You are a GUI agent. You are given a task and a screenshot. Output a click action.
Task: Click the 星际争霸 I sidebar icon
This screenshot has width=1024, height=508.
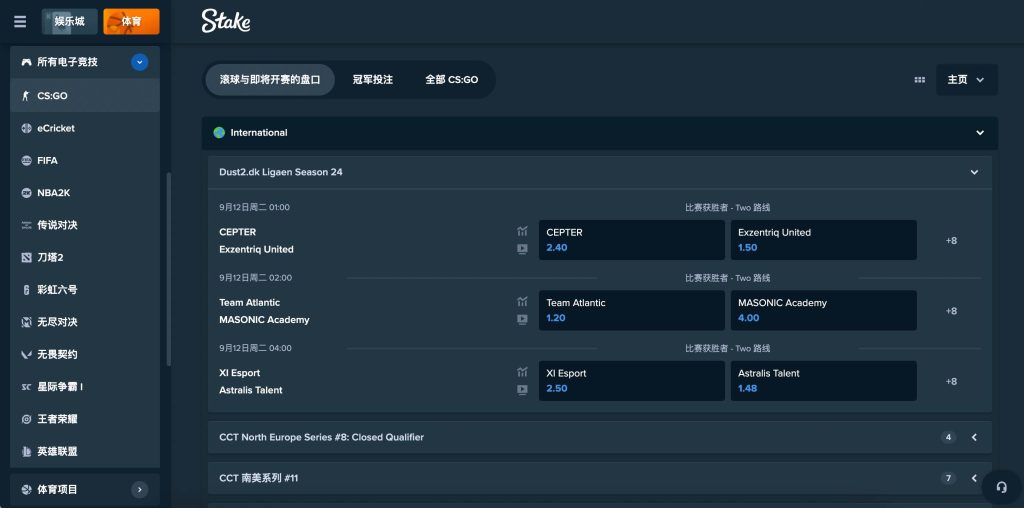point(26,387)
